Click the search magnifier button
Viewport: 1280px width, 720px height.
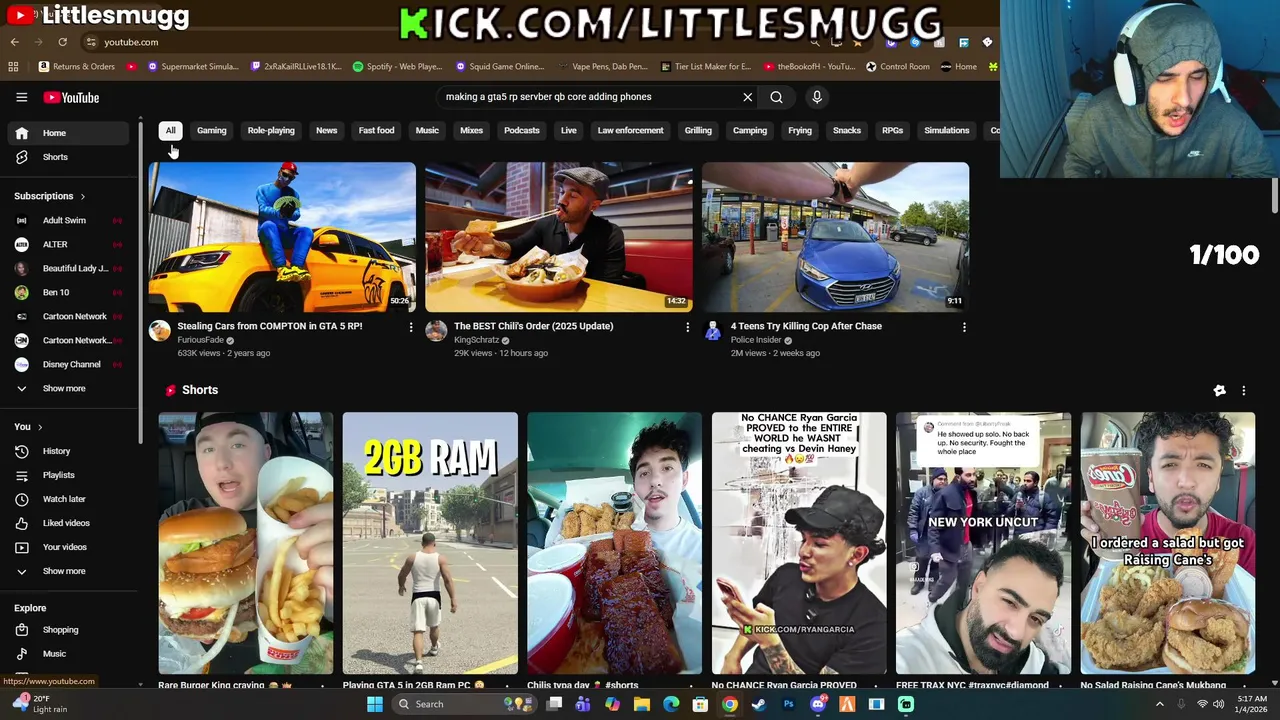776,97
